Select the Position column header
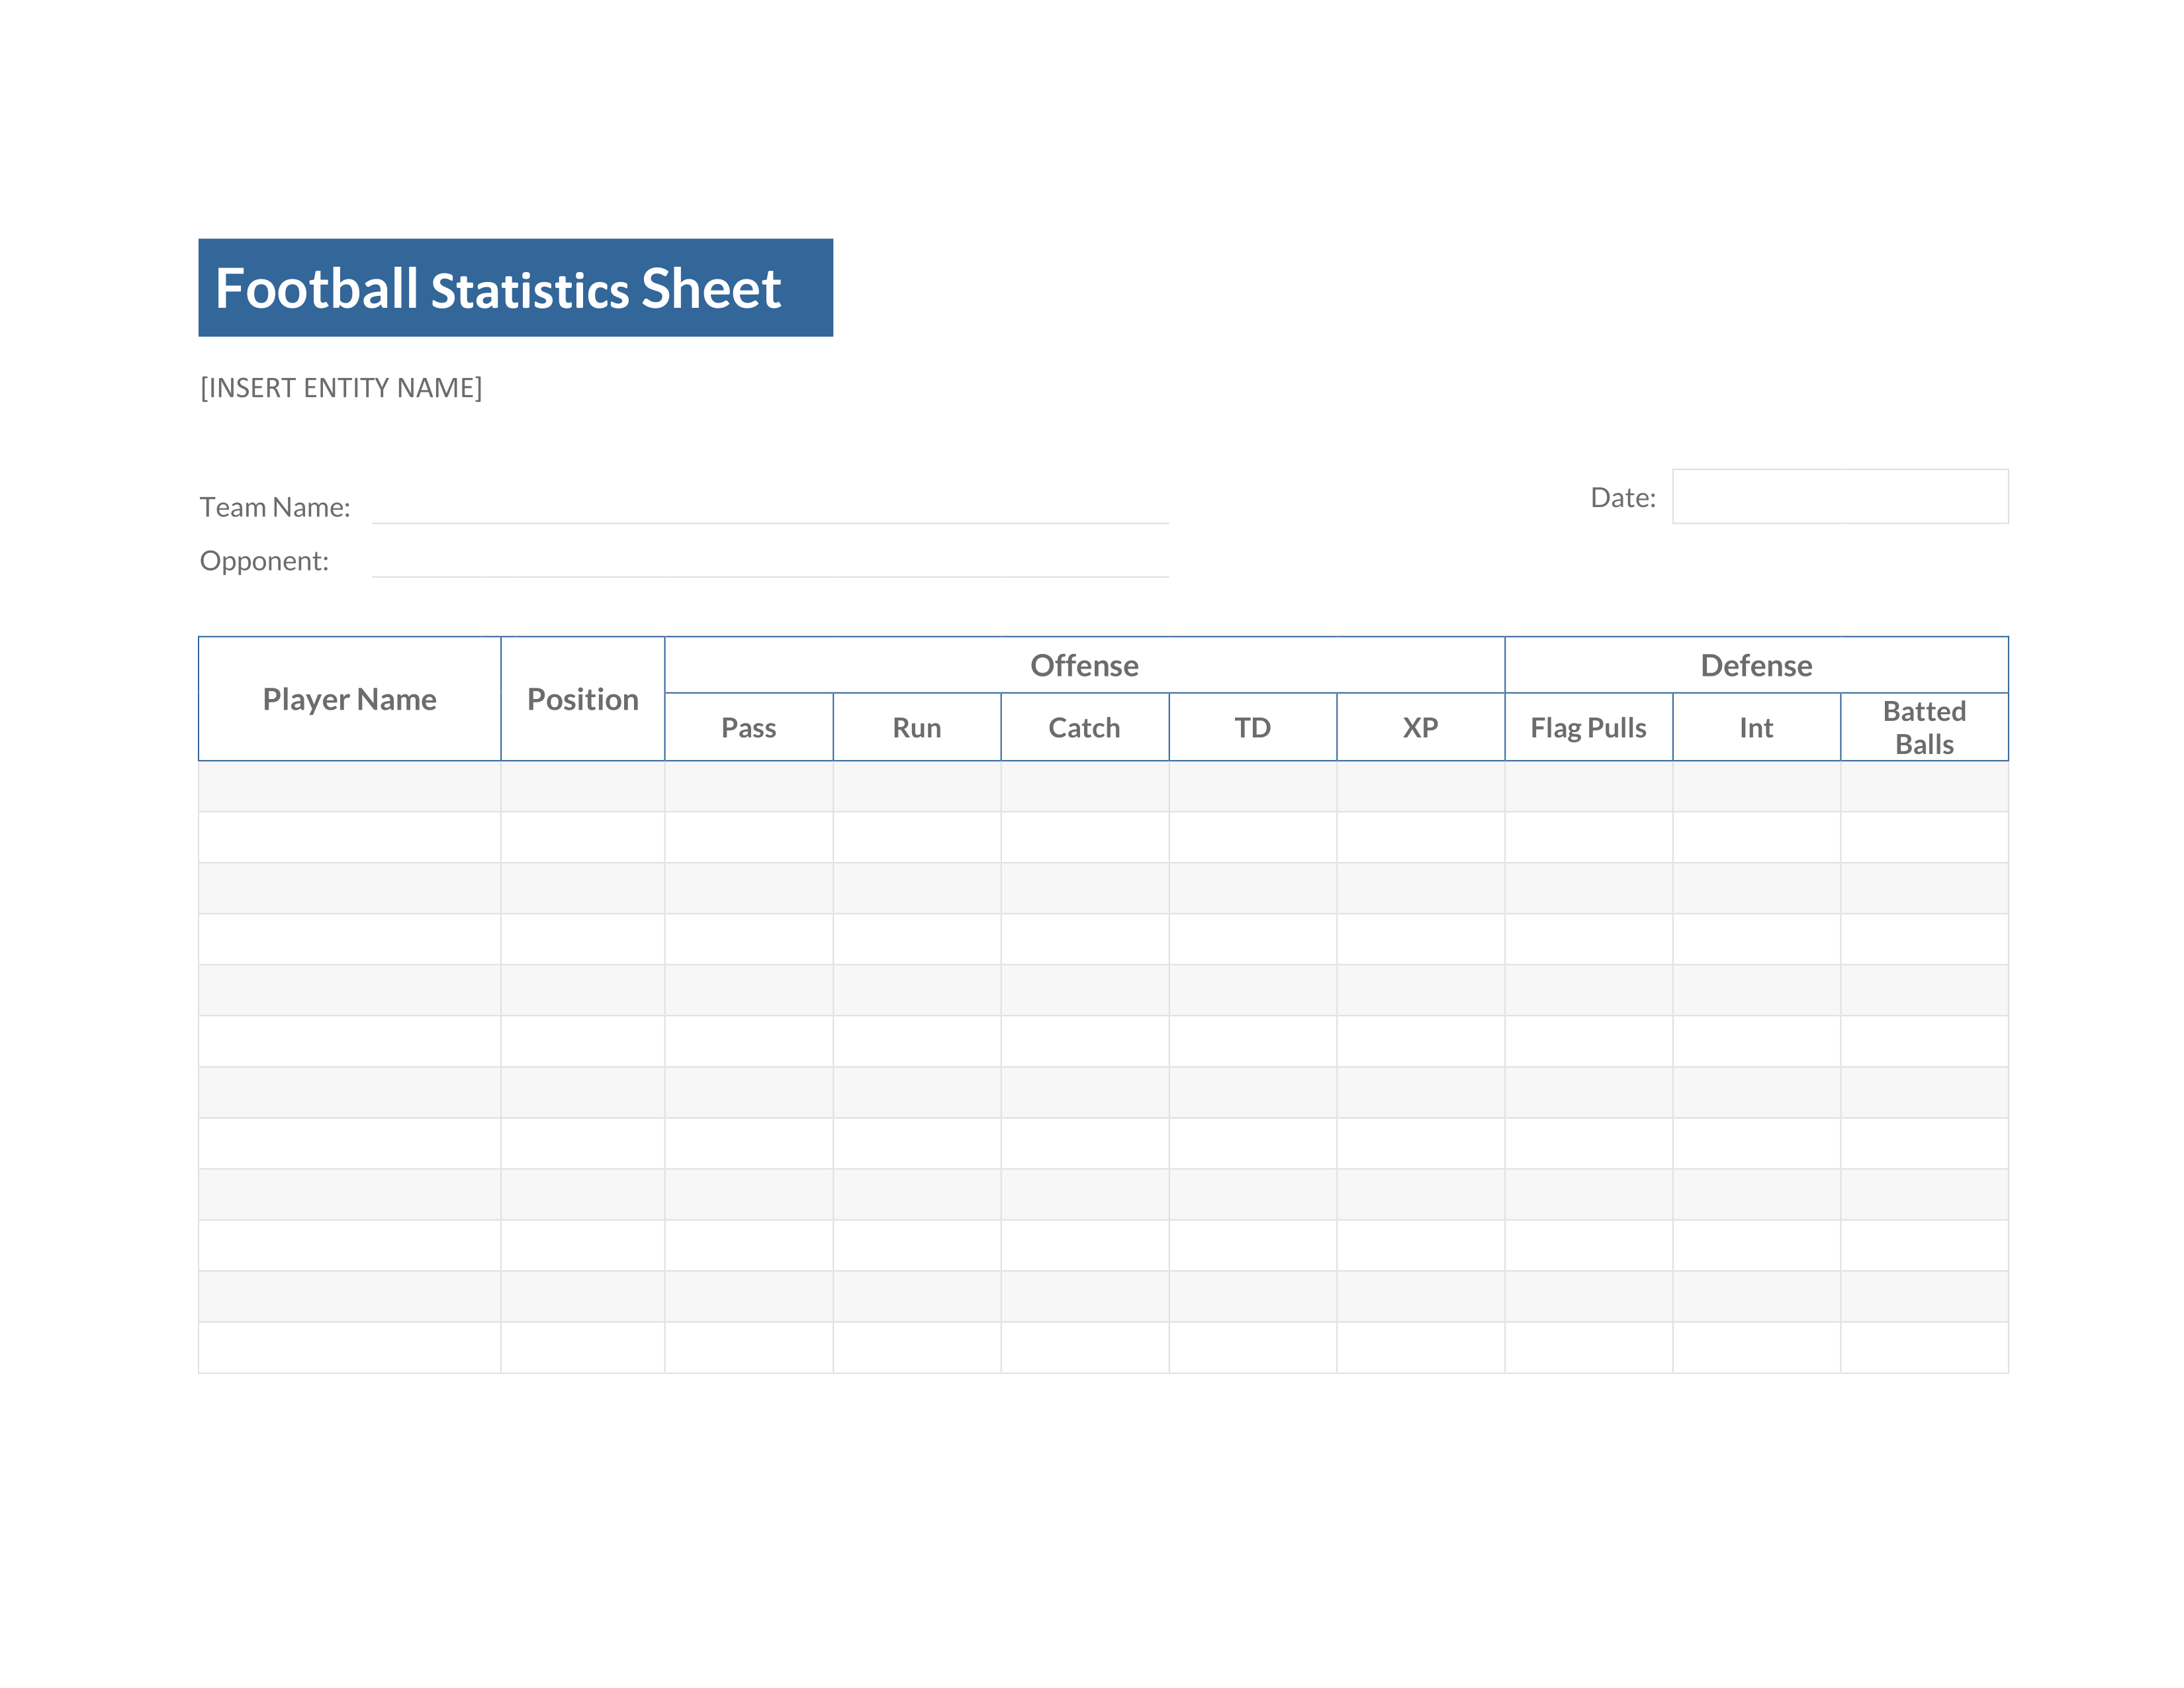This screenshot has height=1688, width=2184. tap(583, 699)
